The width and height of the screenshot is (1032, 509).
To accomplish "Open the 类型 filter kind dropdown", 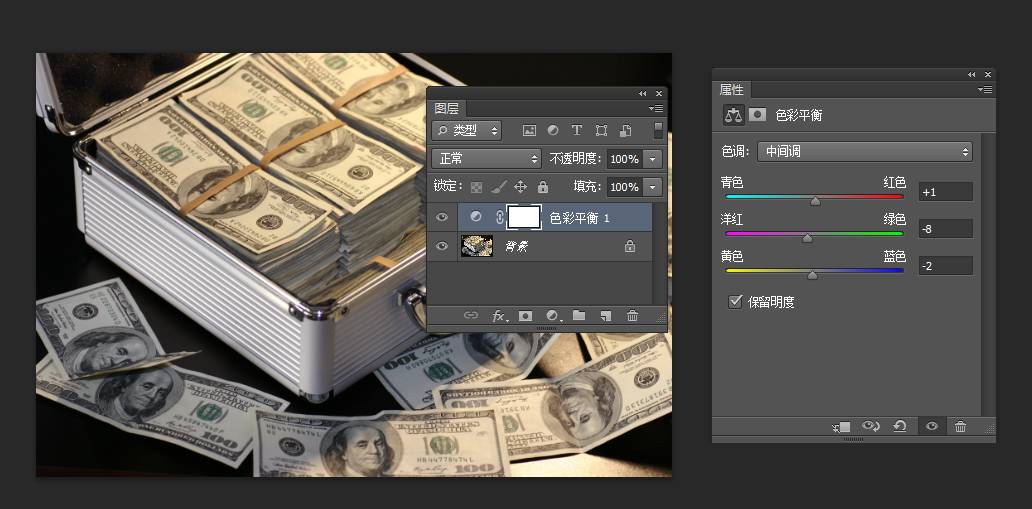I will (x=467, y=130).
